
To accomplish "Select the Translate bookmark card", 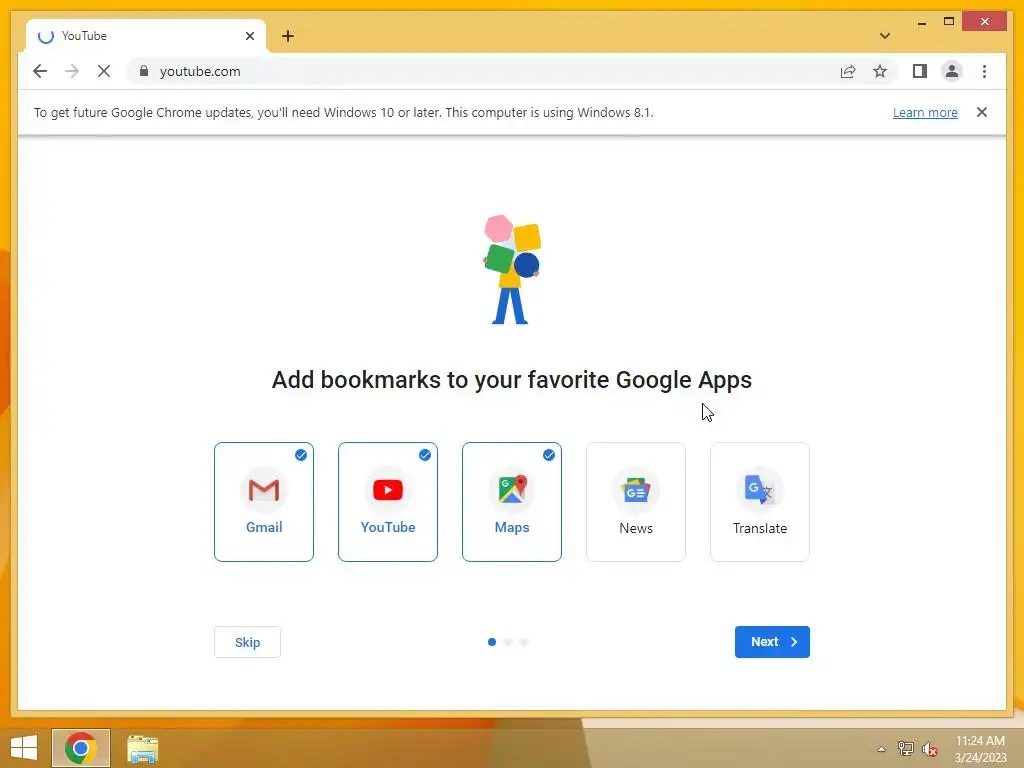I will point(760,502).
